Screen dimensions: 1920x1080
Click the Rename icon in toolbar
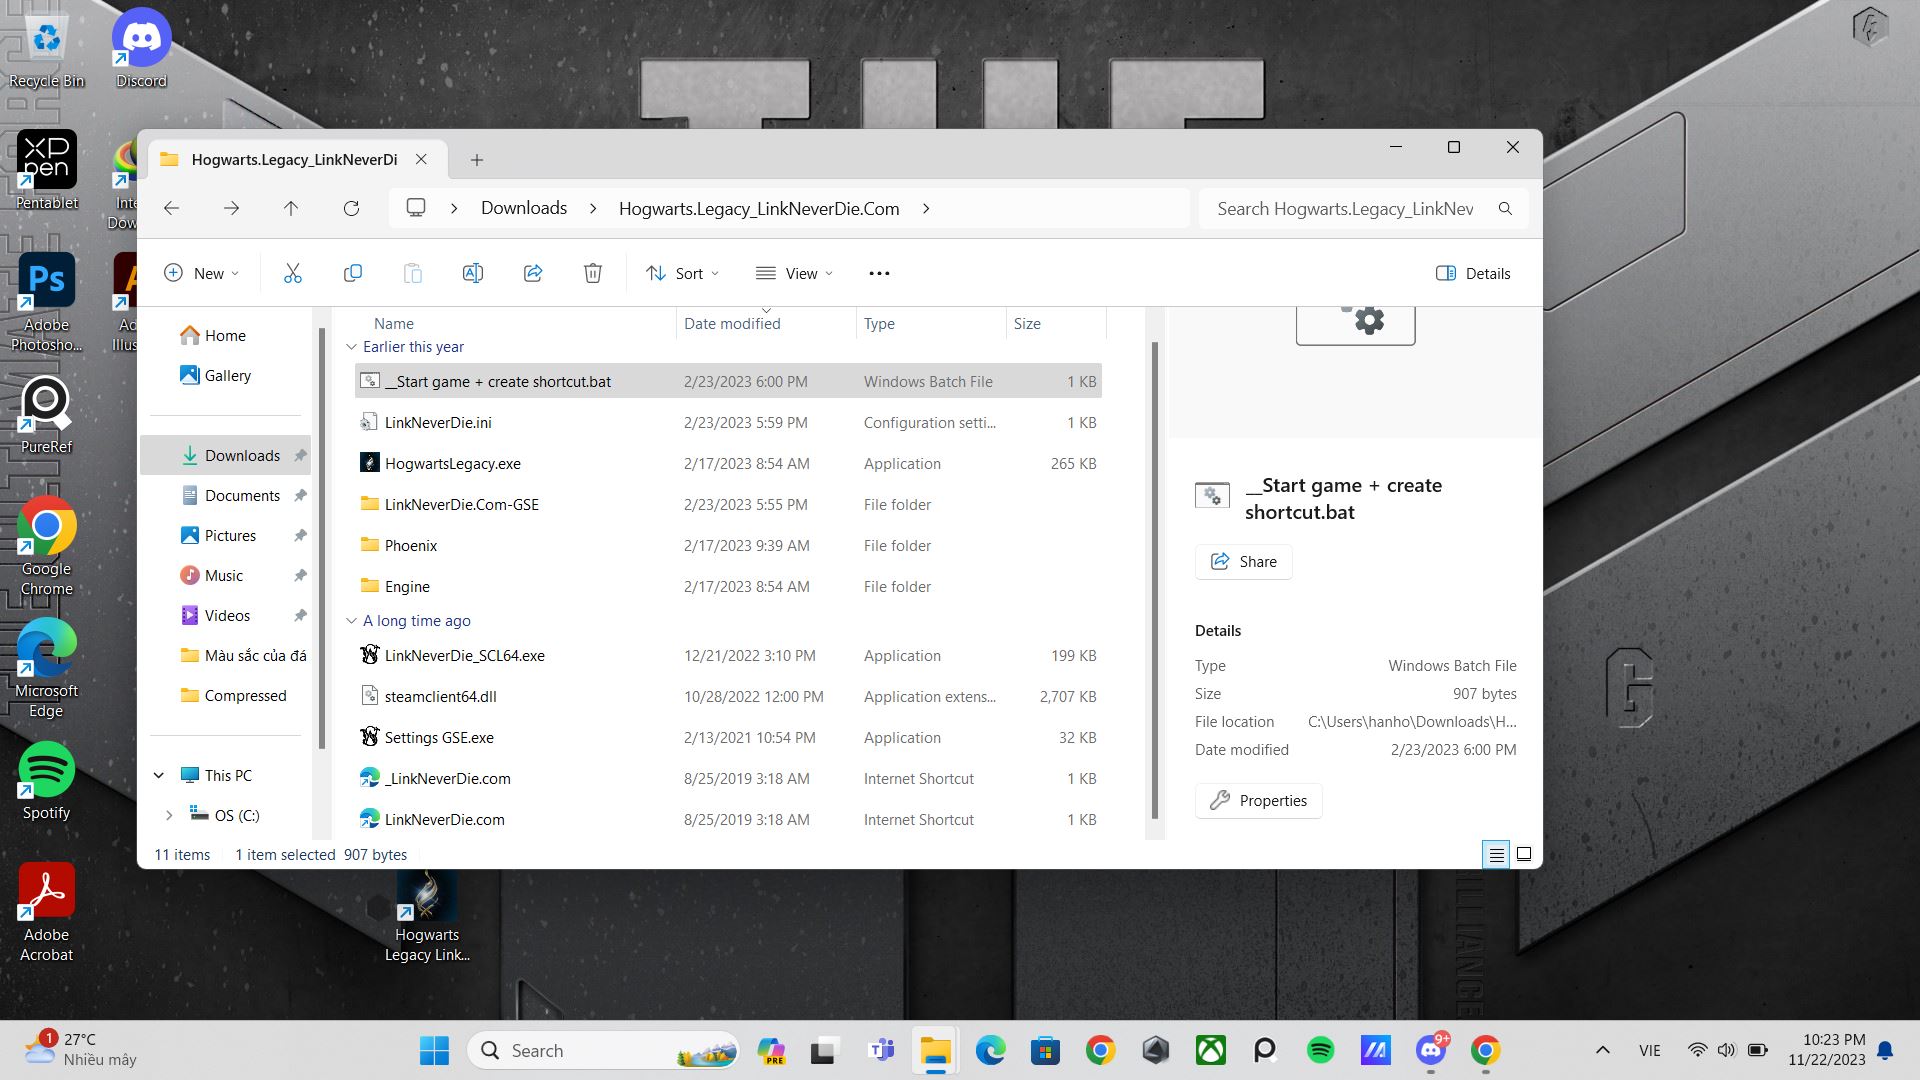472,273
